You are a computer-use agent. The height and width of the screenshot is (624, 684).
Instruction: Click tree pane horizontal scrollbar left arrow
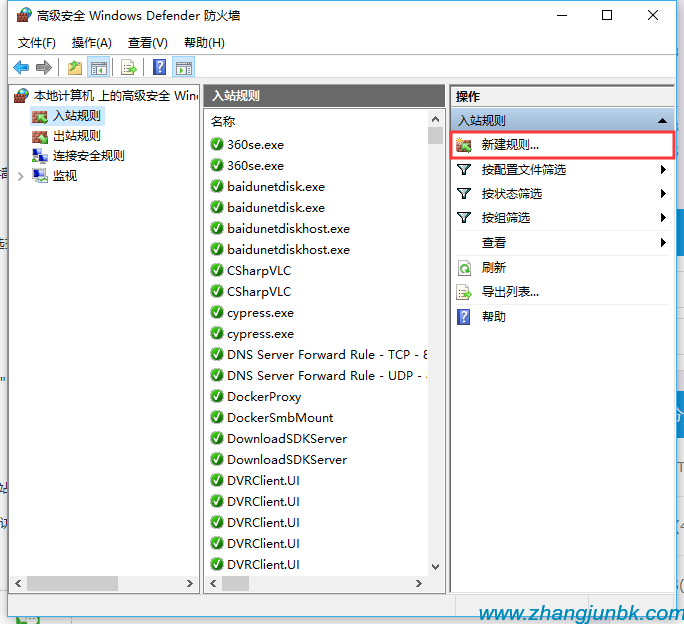pyautogui.click(x=18, y=583)
